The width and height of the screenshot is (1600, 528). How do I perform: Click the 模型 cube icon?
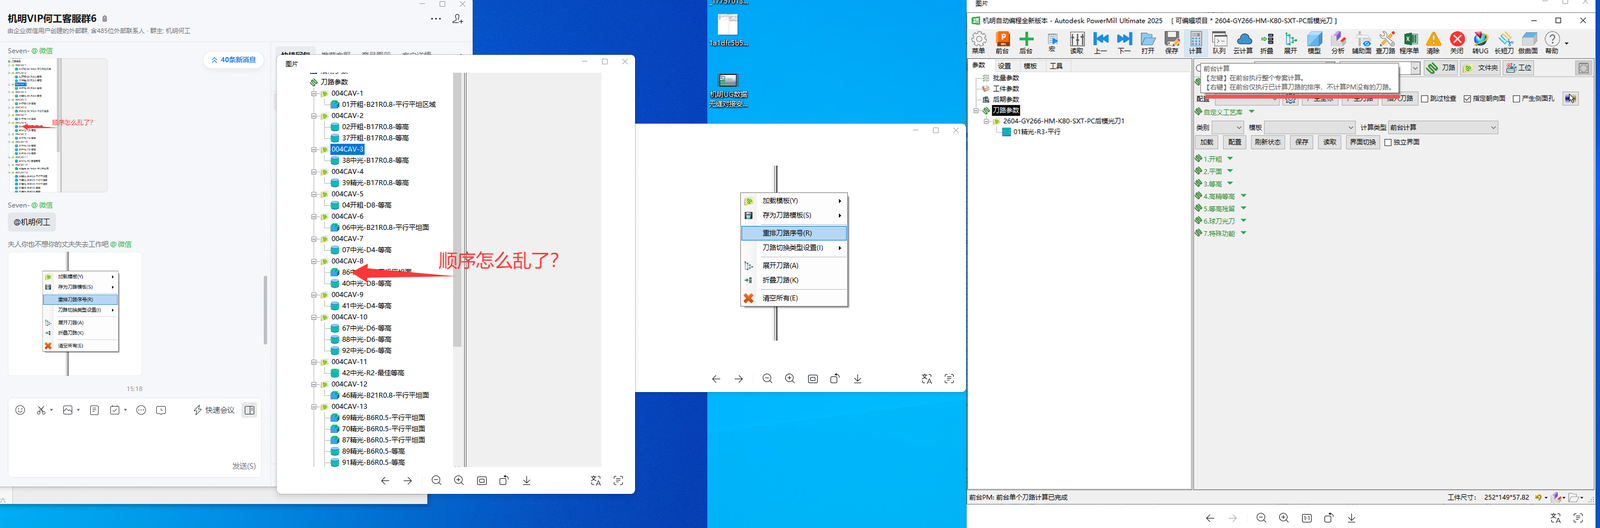tap(1314, 42)
